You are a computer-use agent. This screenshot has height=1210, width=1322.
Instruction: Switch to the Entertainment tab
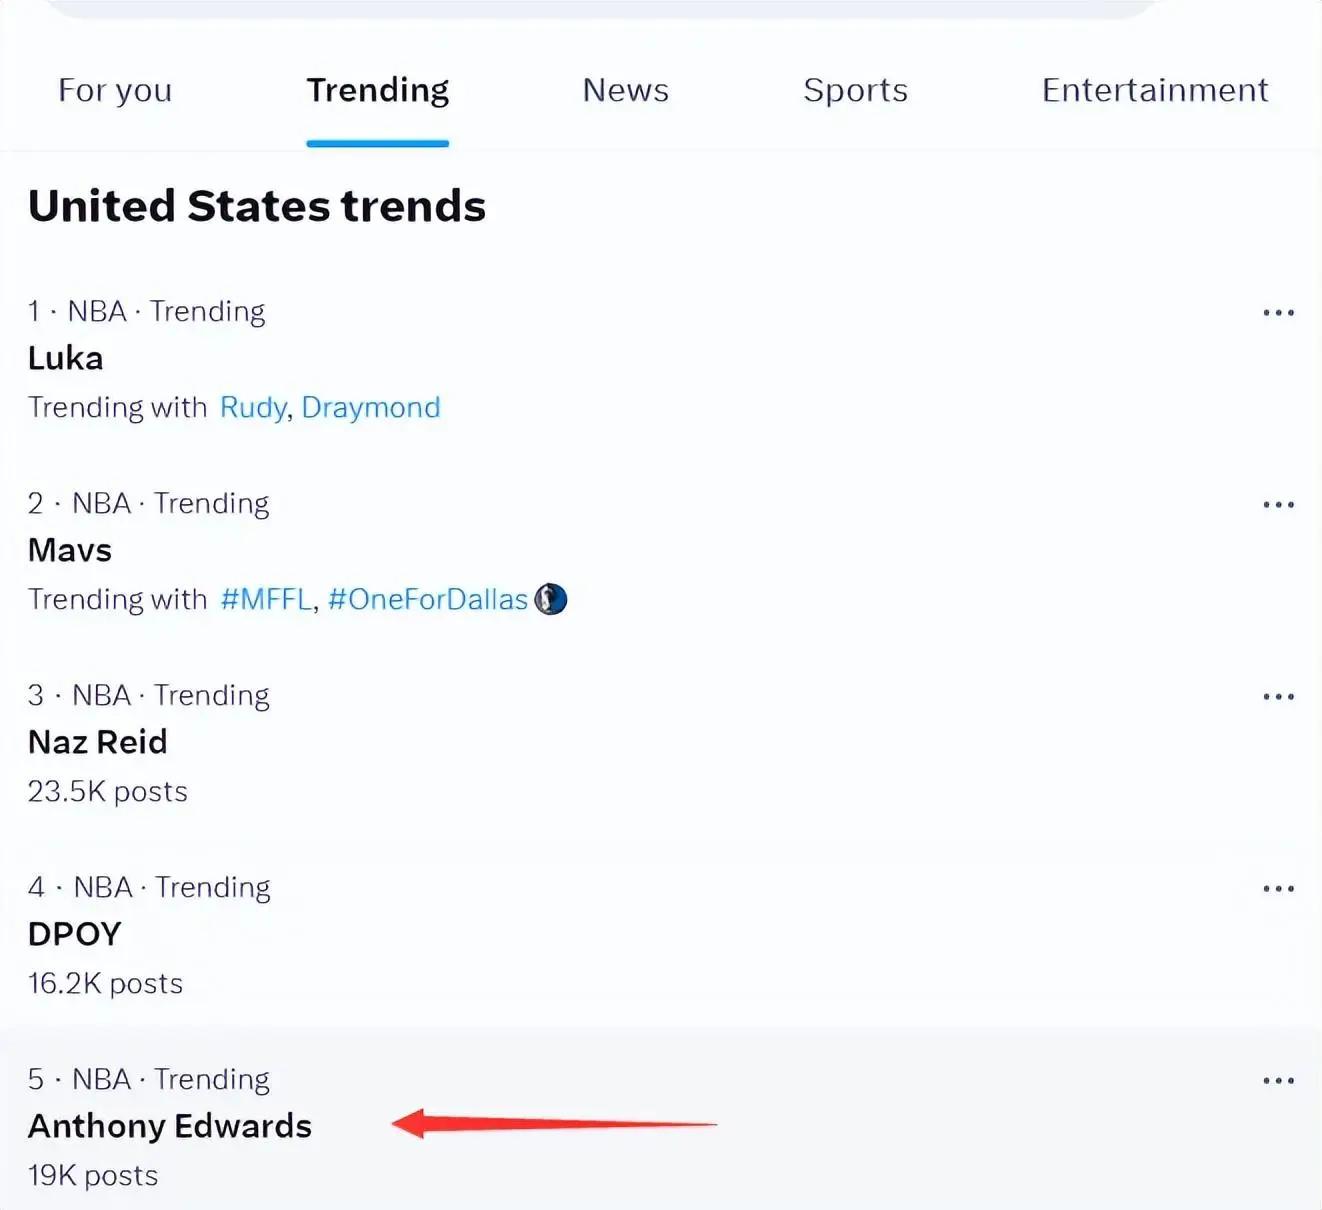click(x=1154, y=90)
